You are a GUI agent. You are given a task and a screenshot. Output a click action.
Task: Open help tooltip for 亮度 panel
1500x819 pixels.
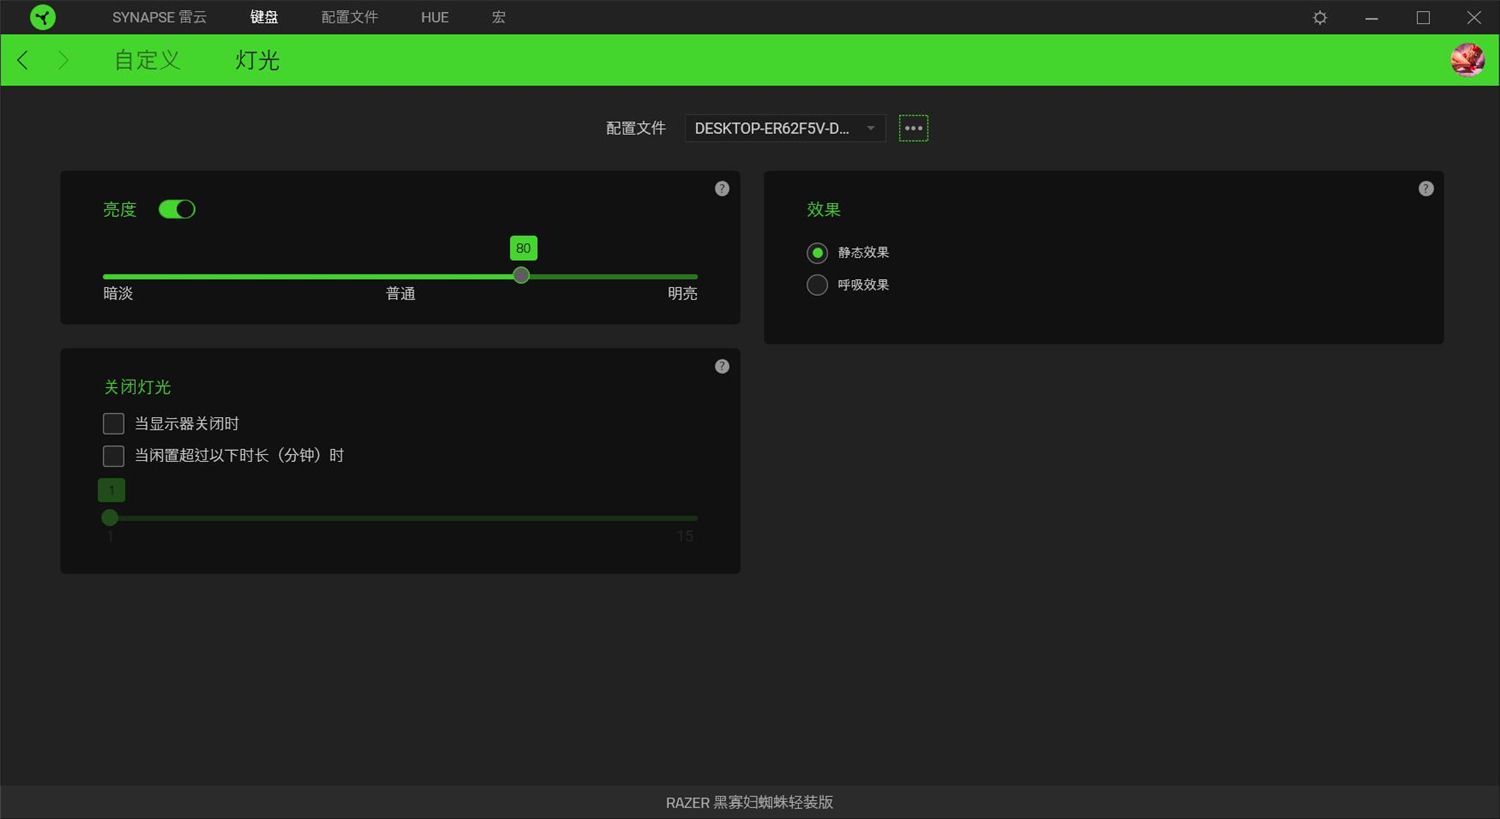721,188
